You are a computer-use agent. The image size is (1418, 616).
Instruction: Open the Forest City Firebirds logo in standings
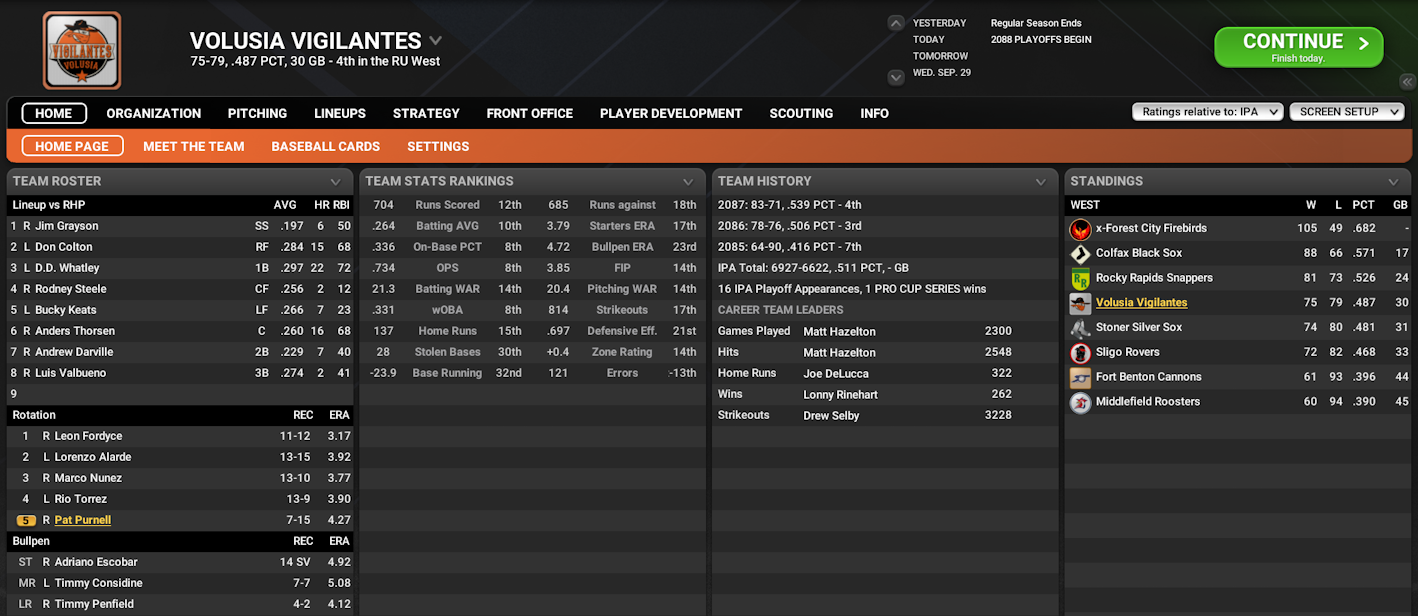[x=1080, y=229]
